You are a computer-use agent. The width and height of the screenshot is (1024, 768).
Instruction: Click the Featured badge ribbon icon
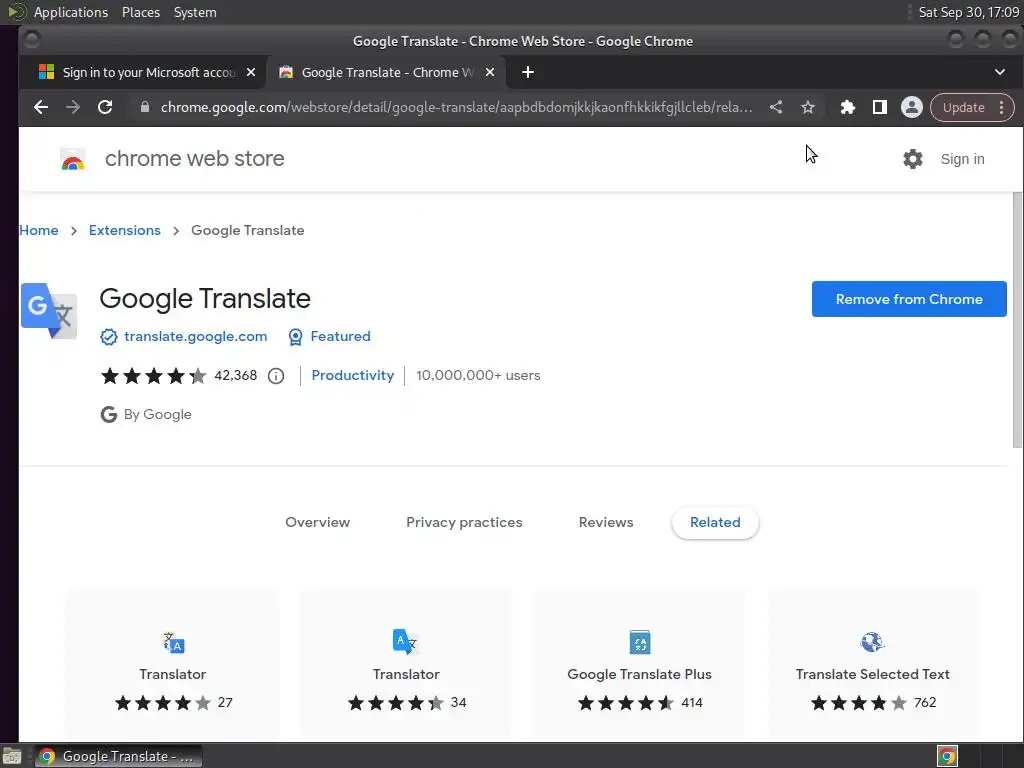(x=295, y=336)
